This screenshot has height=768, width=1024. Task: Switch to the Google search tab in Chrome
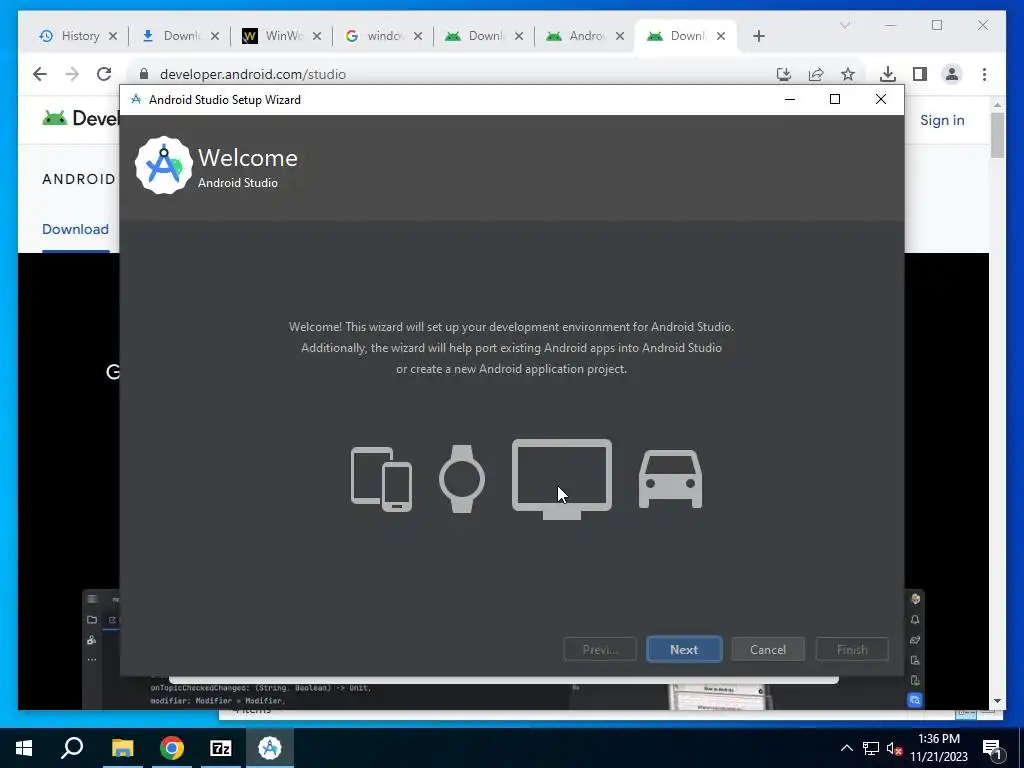pos(376,36)
